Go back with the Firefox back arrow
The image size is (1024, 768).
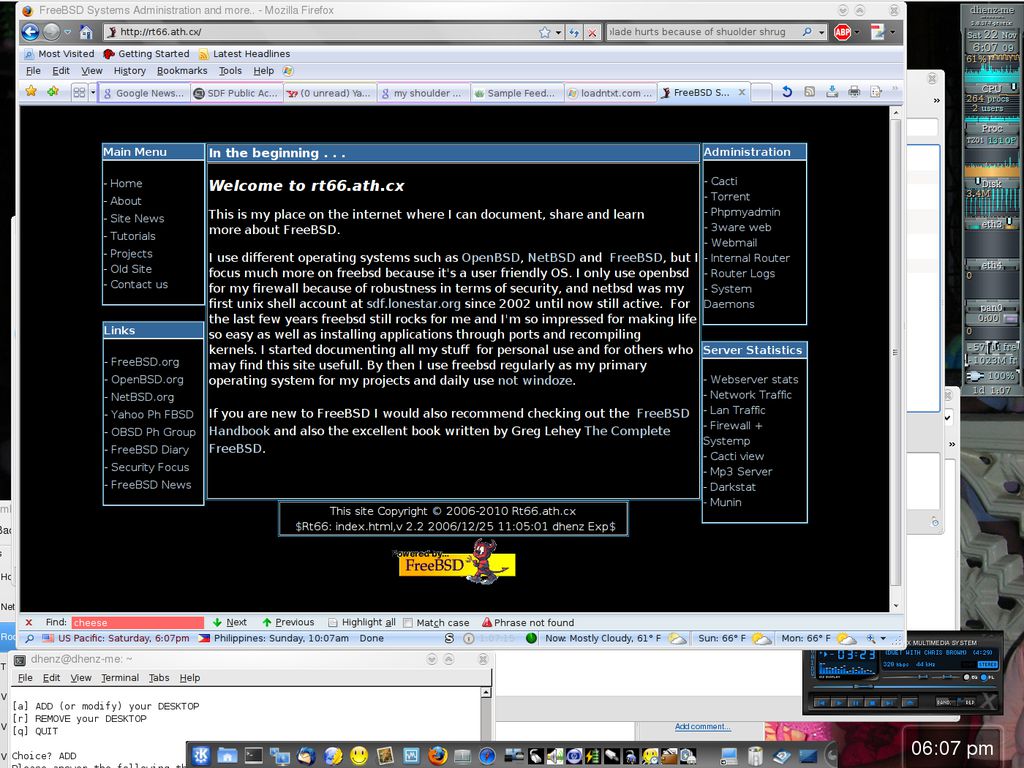[30, 31]
